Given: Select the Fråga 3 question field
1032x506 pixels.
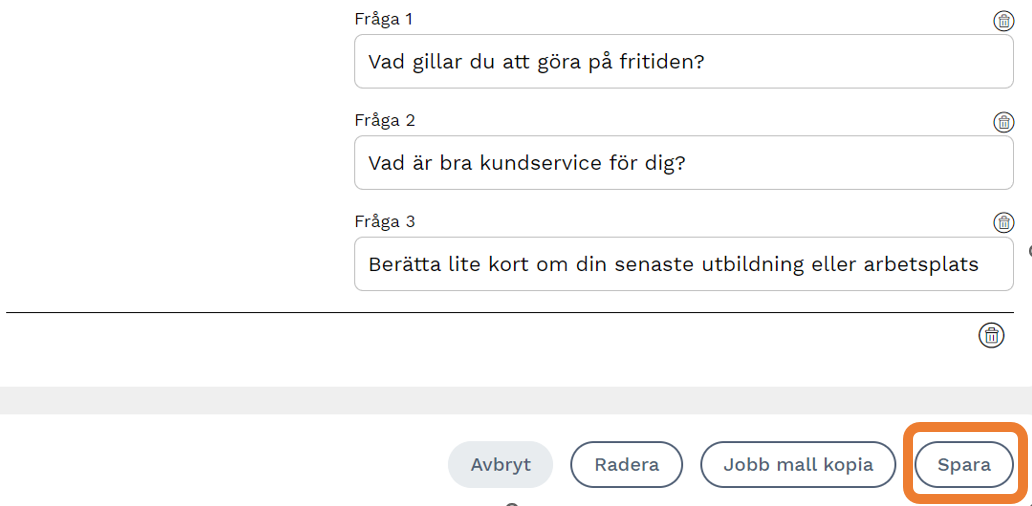Looking at the screenshot, I should point(684,264).
